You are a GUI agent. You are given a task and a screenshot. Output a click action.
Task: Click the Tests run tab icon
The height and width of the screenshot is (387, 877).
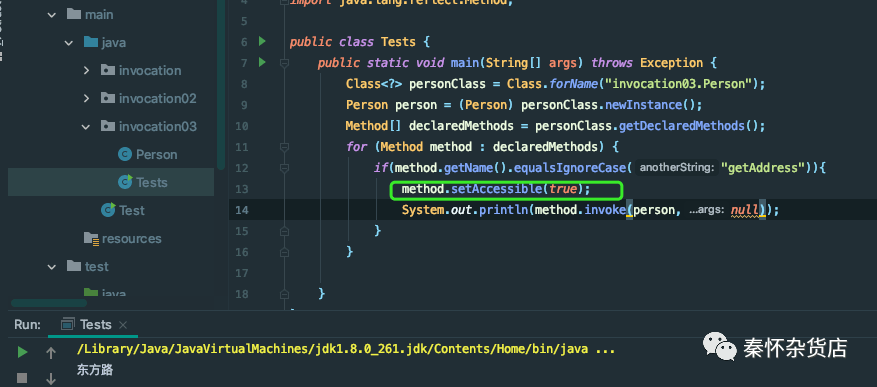click(68, 324)
